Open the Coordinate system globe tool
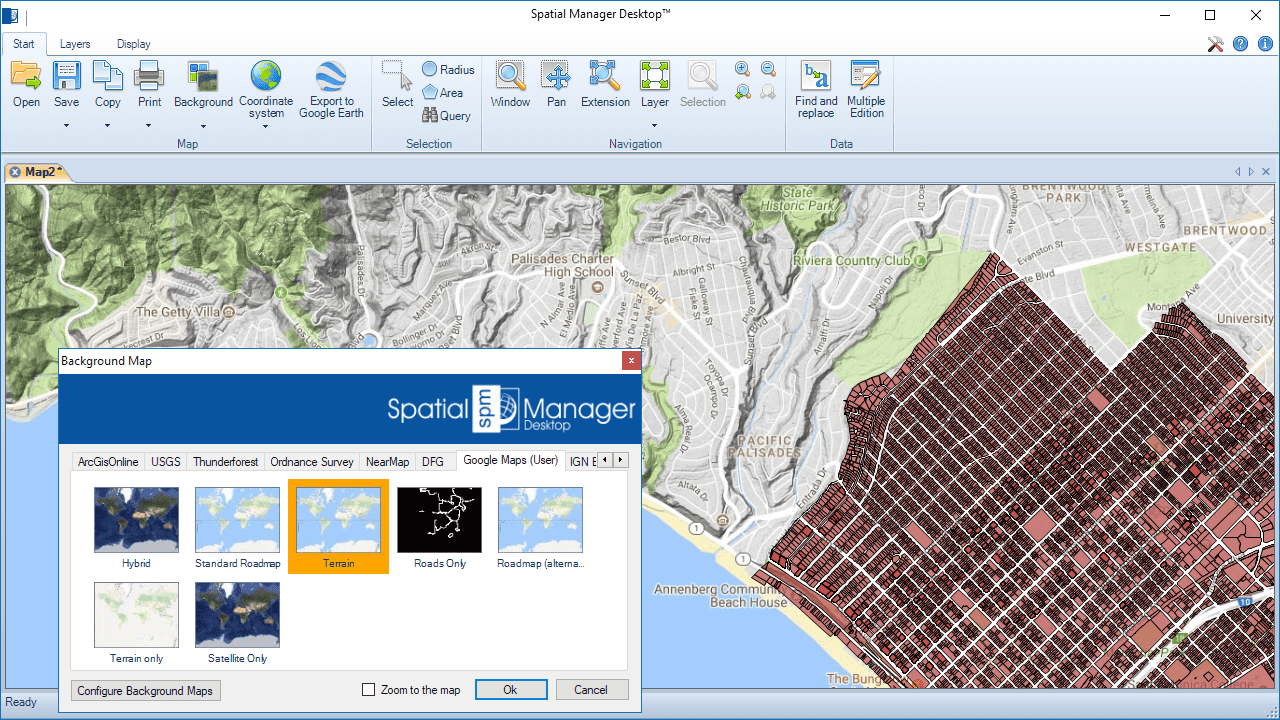The height and width of the screenshot is (720, 1280). [266, 76]
